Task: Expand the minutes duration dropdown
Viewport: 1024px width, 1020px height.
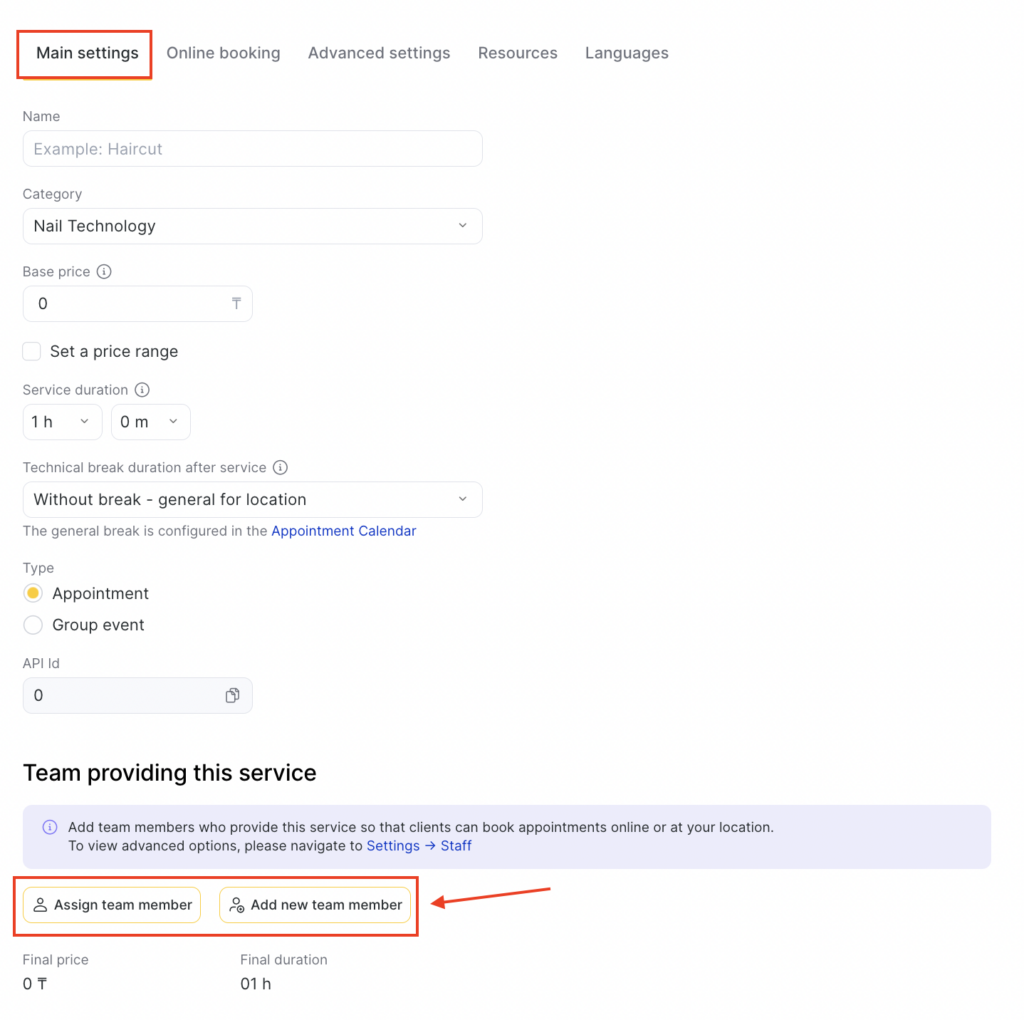Action: coord(150,422)
